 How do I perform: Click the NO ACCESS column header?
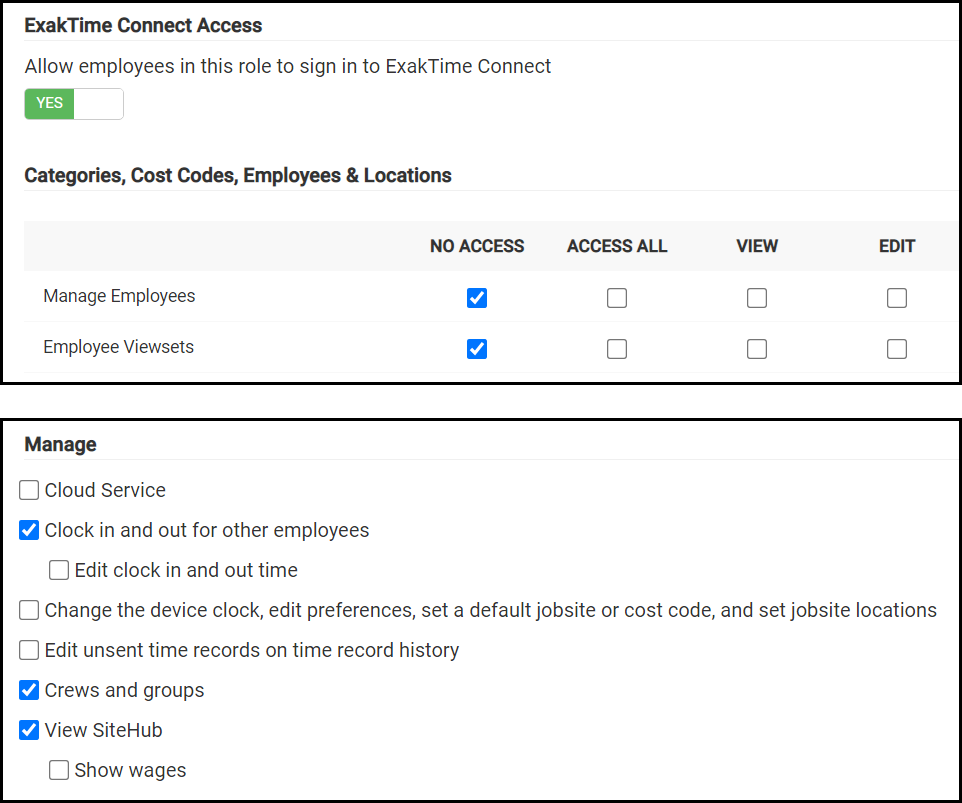477,246
